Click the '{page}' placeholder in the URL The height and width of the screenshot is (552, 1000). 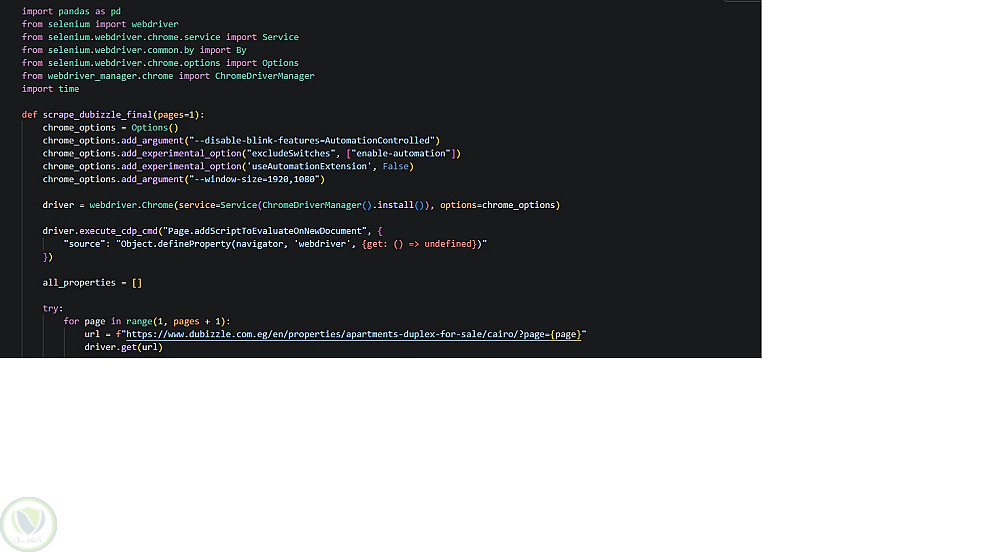(x=566, y=334)
